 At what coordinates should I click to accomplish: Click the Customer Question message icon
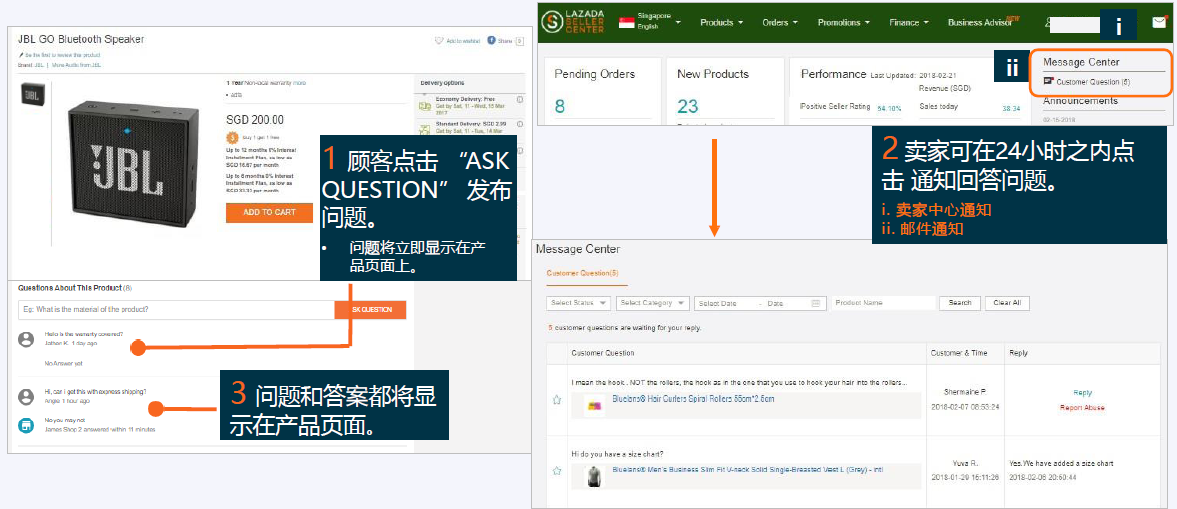click(x=1048, y=81)
